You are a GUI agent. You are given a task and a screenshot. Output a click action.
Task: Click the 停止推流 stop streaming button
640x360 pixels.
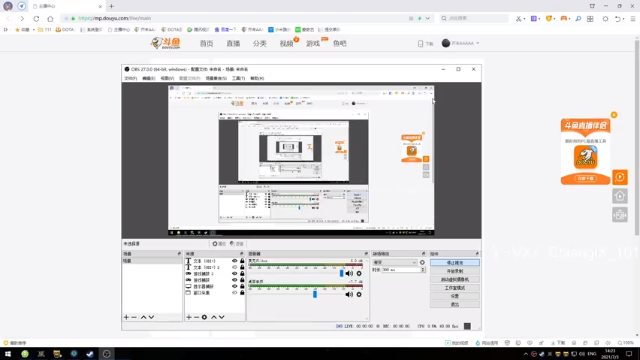pos(455,263)
